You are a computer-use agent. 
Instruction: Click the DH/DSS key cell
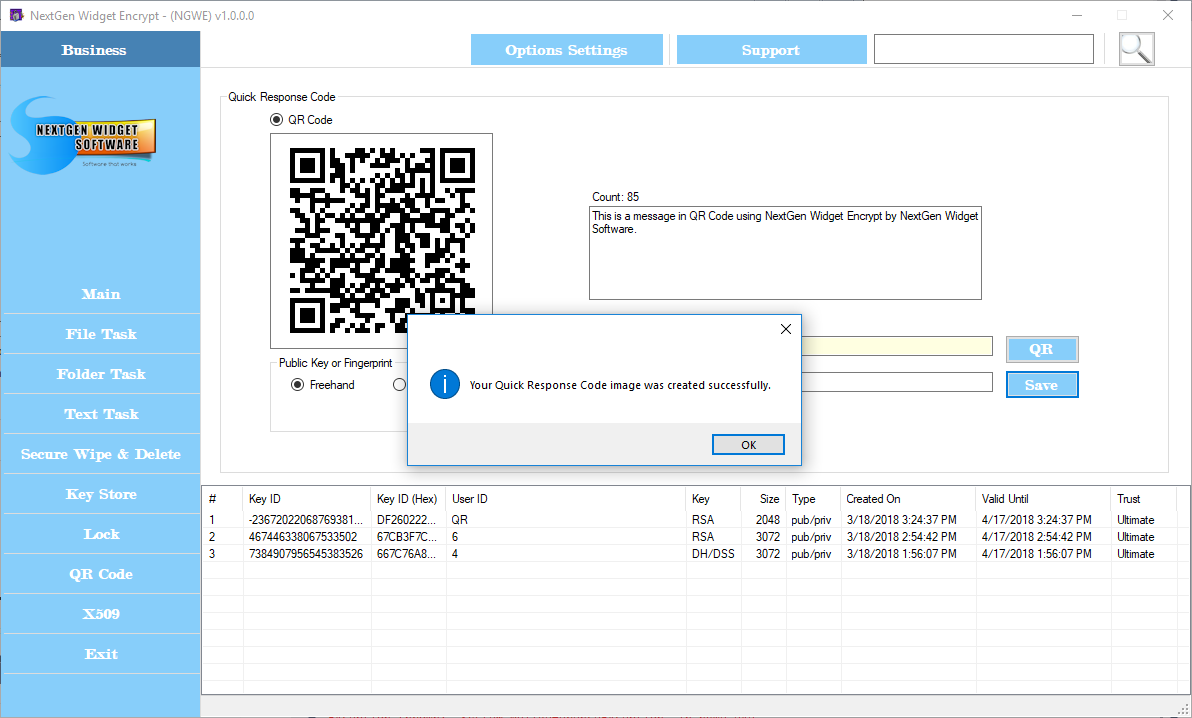pyautogui.click(x=713, y=554)
